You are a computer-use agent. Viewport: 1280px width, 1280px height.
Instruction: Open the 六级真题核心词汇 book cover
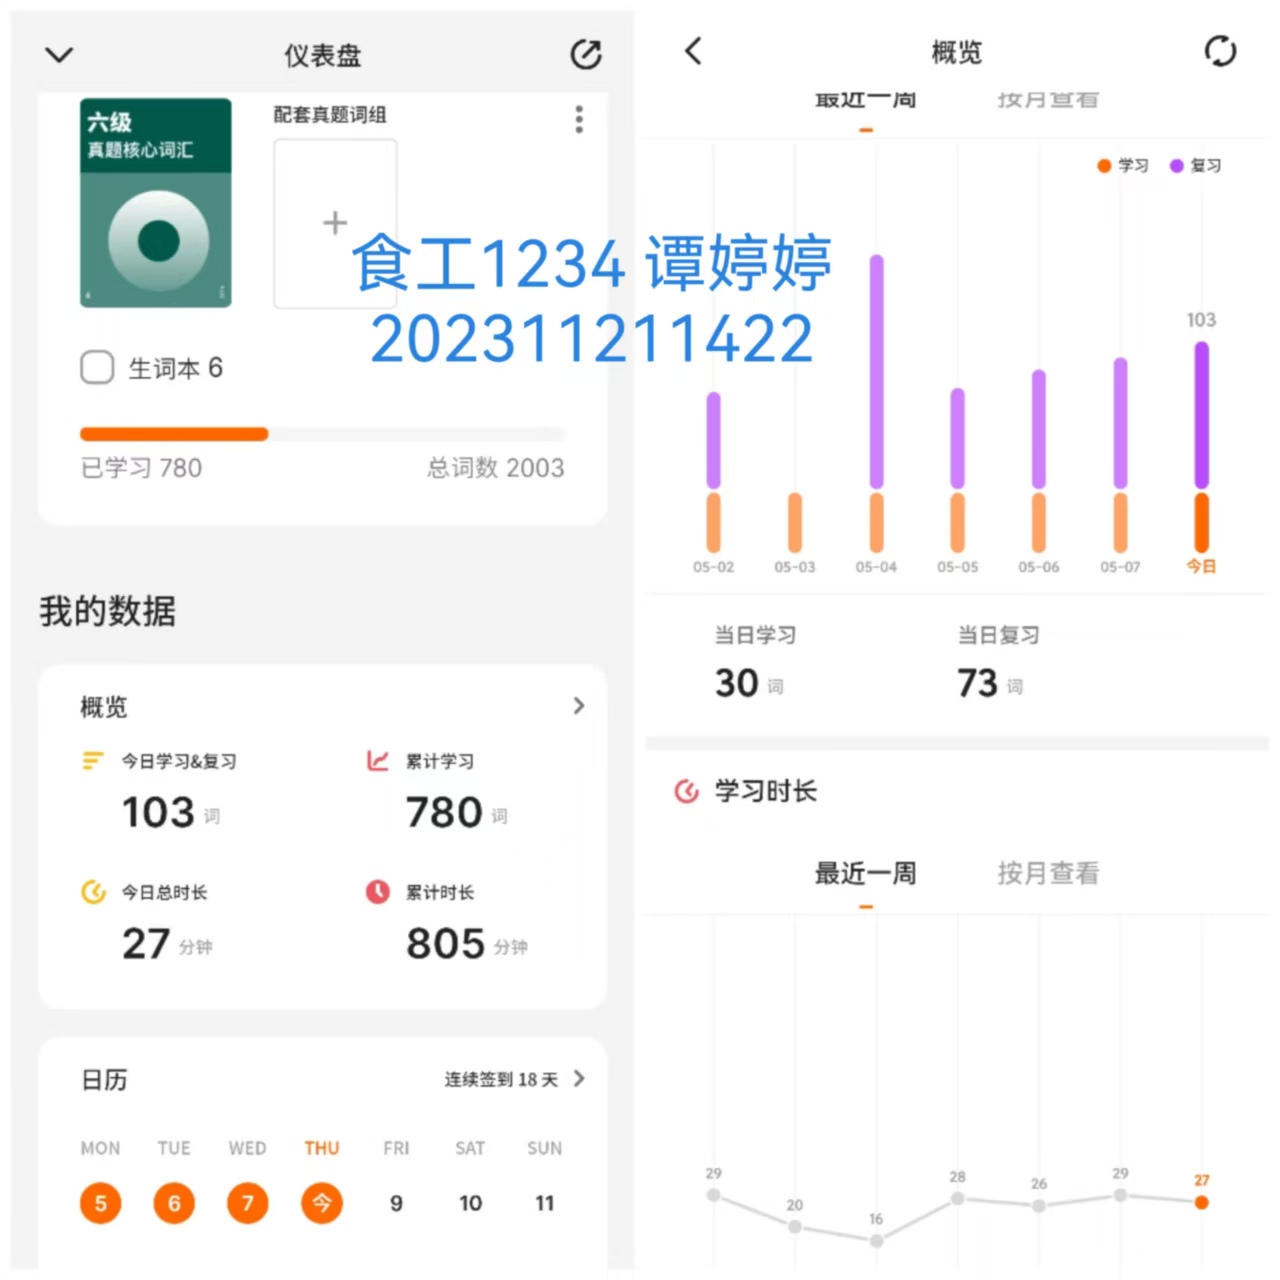[156, 203]
